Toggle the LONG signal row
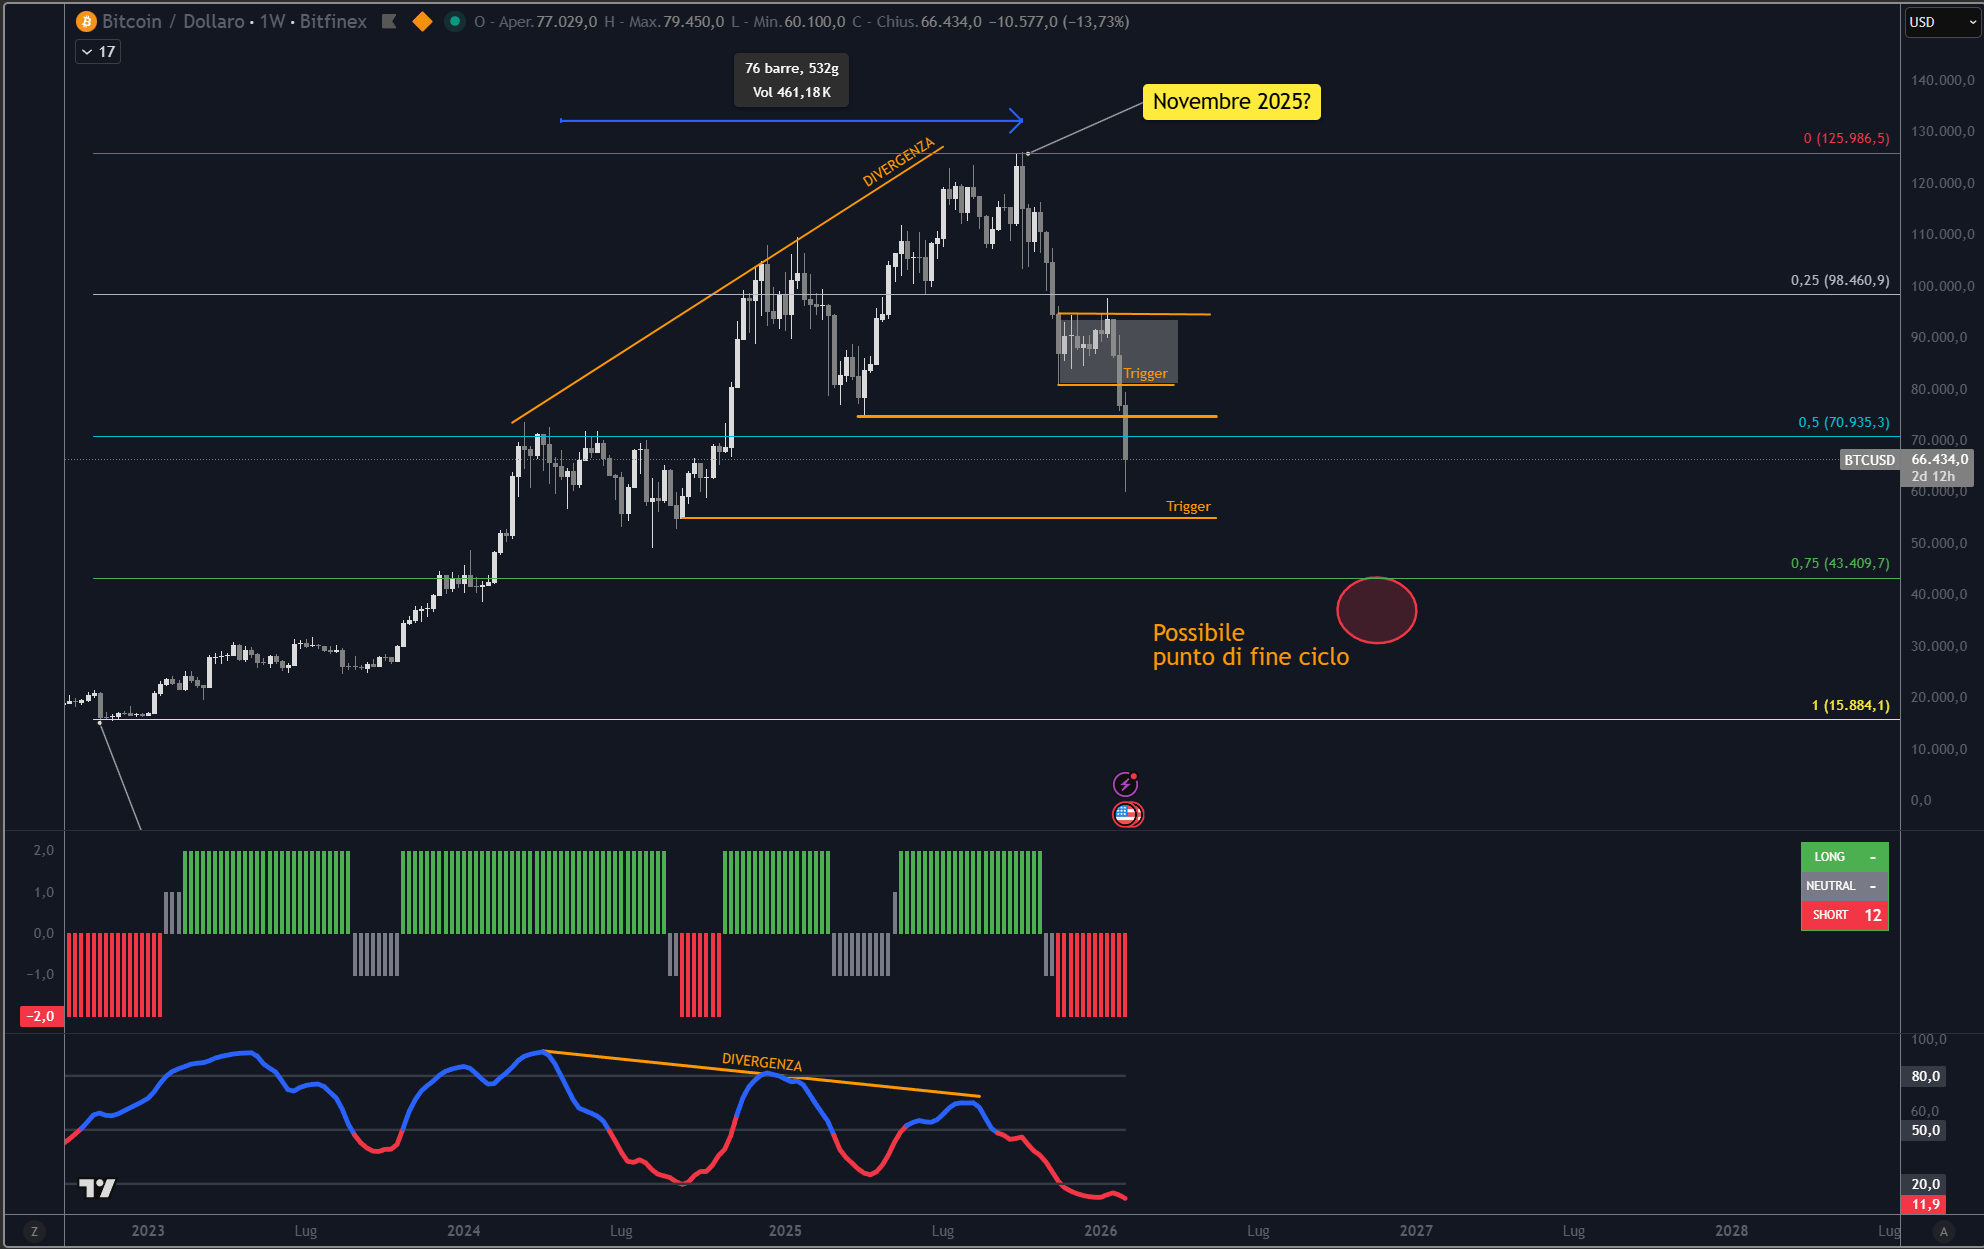 1844,857
